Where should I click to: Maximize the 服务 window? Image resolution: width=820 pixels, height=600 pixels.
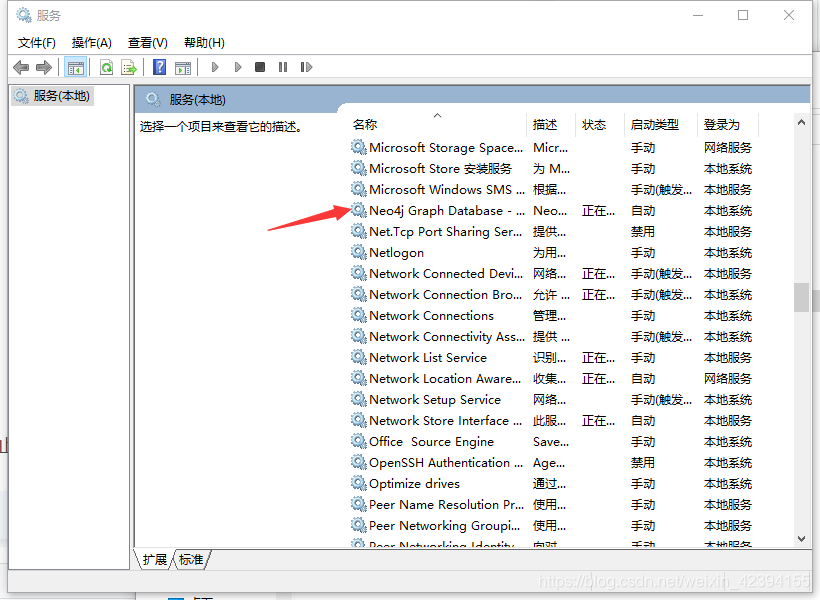pyautogui.click(x=743, y=15)
